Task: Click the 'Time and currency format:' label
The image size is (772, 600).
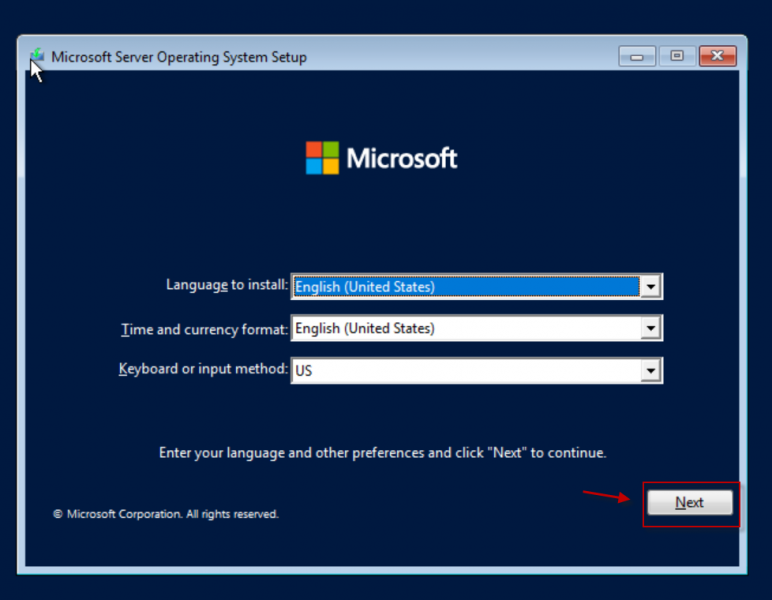Action: (204, 329)
